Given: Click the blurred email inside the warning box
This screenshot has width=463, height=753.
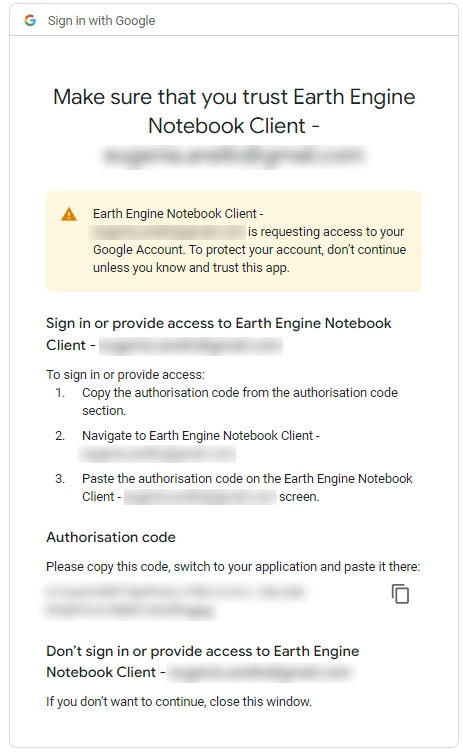Looking at the screenshot, I should pyautogui.click(x=168, y=232).
